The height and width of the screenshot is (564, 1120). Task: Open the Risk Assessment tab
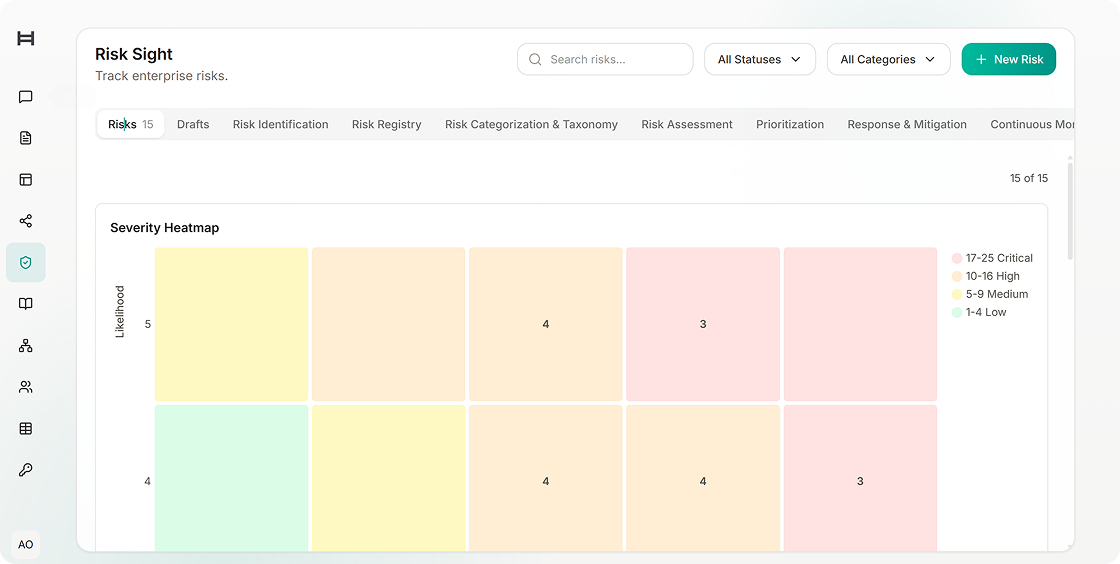[x=686, y=124]
